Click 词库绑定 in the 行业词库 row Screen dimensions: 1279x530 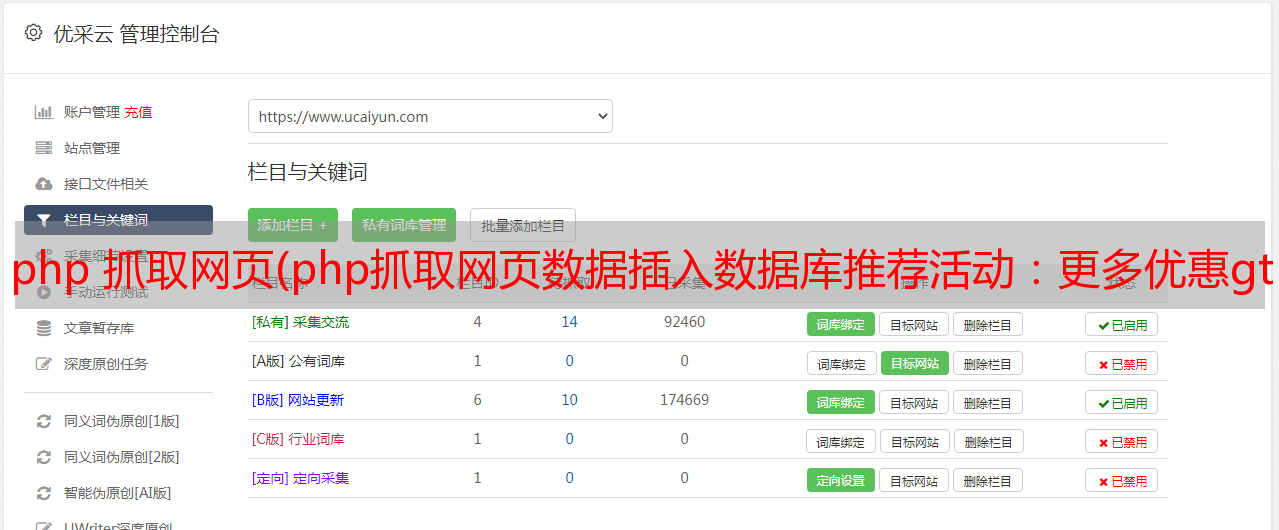(842, 441)
